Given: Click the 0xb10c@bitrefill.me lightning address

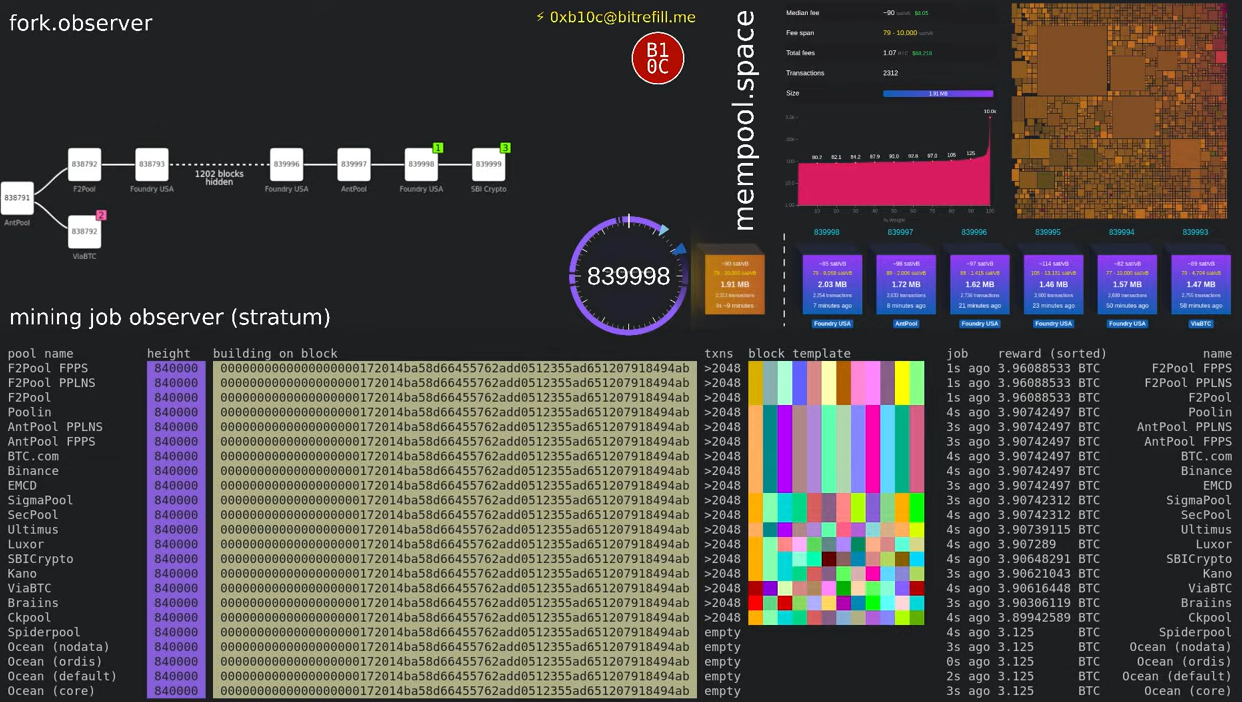Looking at the screenshot, I should (x=615, y=17).
